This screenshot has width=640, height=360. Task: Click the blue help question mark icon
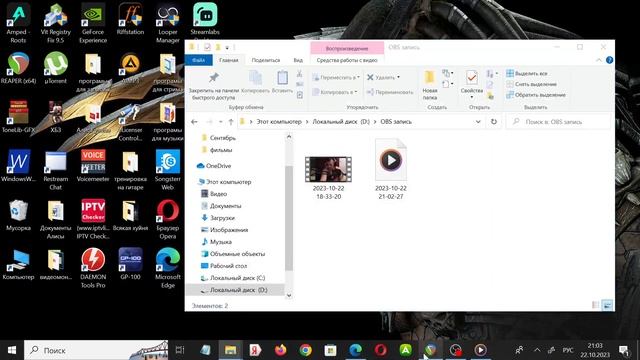(x=609, y=60)
